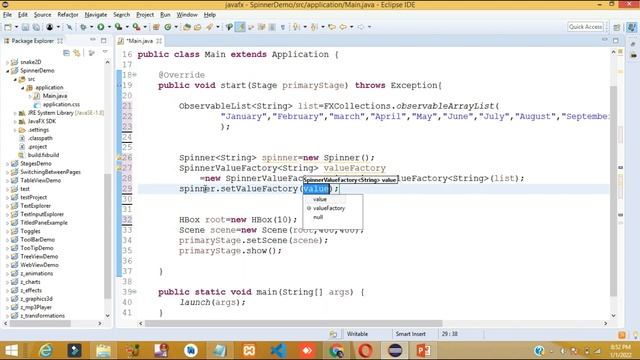The height and width of the screenshot is (360, 640).
Task: Open the Debug button dropdown arrow
Action: pyautogui.click(x=91, y=27)
